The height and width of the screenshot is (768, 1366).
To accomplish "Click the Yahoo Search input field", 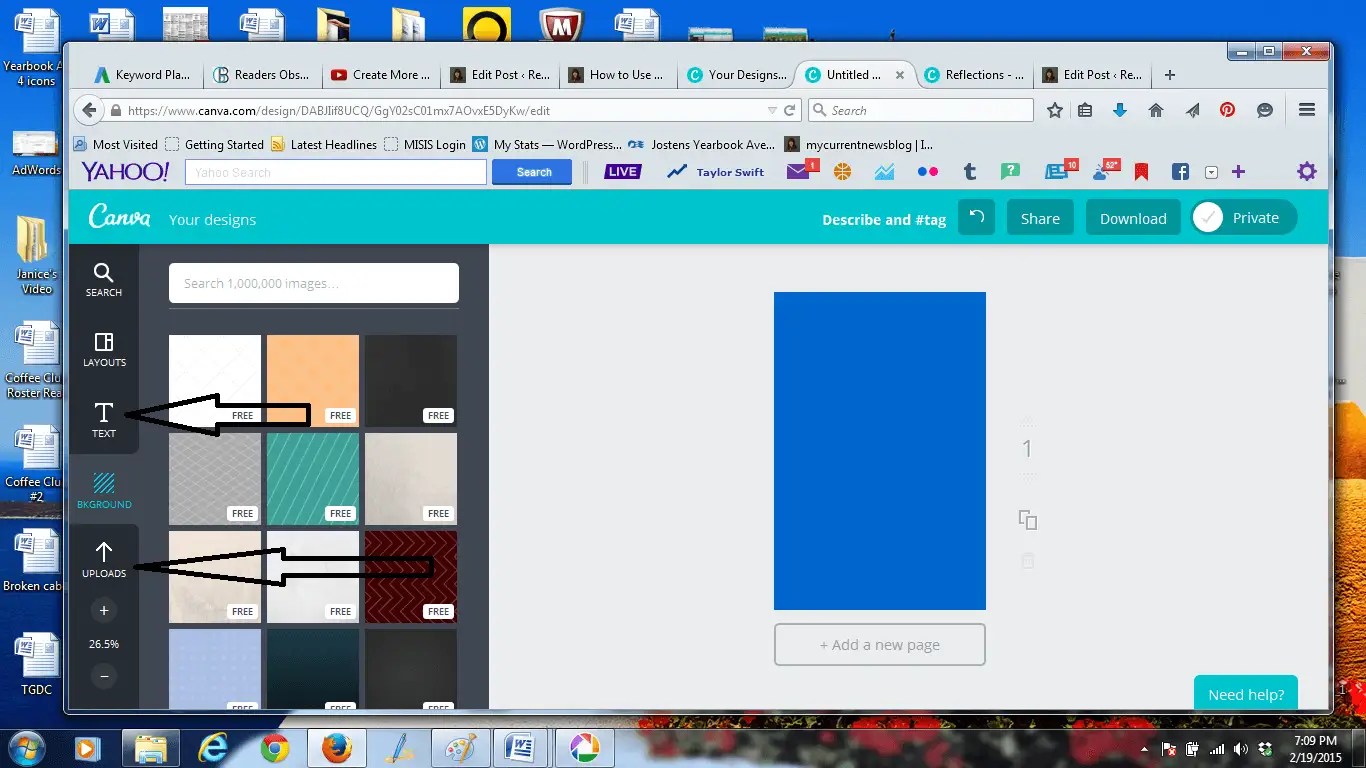I will (336, 172).
